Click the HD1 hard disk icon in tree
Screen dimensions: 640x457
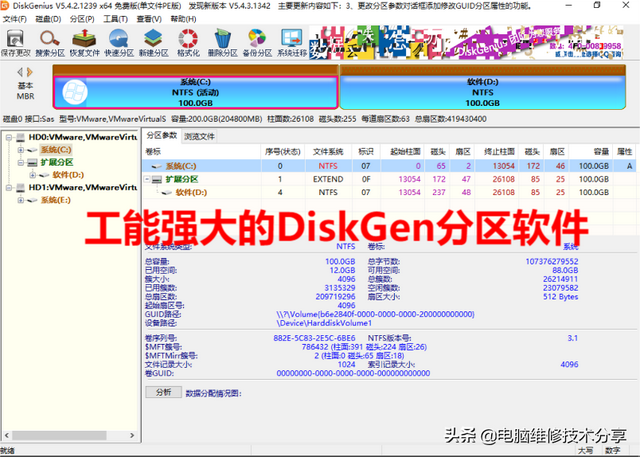(20, 188)
